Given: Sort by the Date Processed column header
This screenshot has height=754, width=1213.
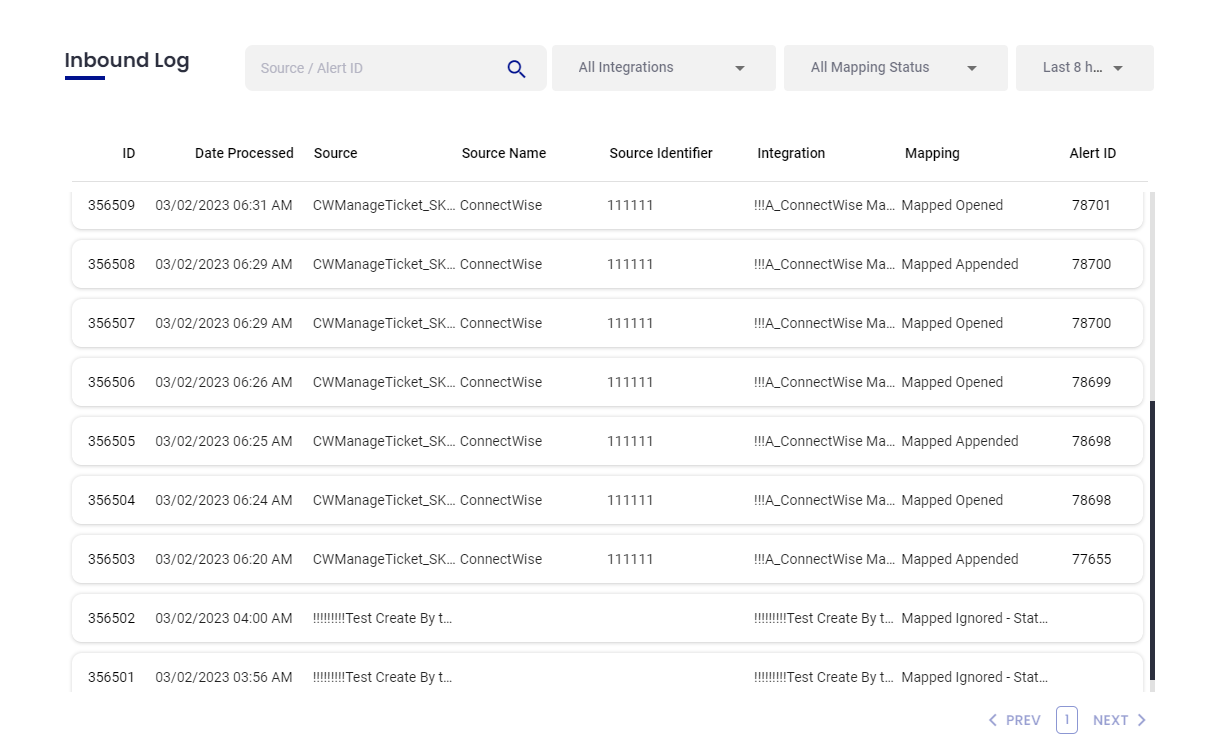Looking at the screenshot, I should pyautogui.click(x=244, y=153).
